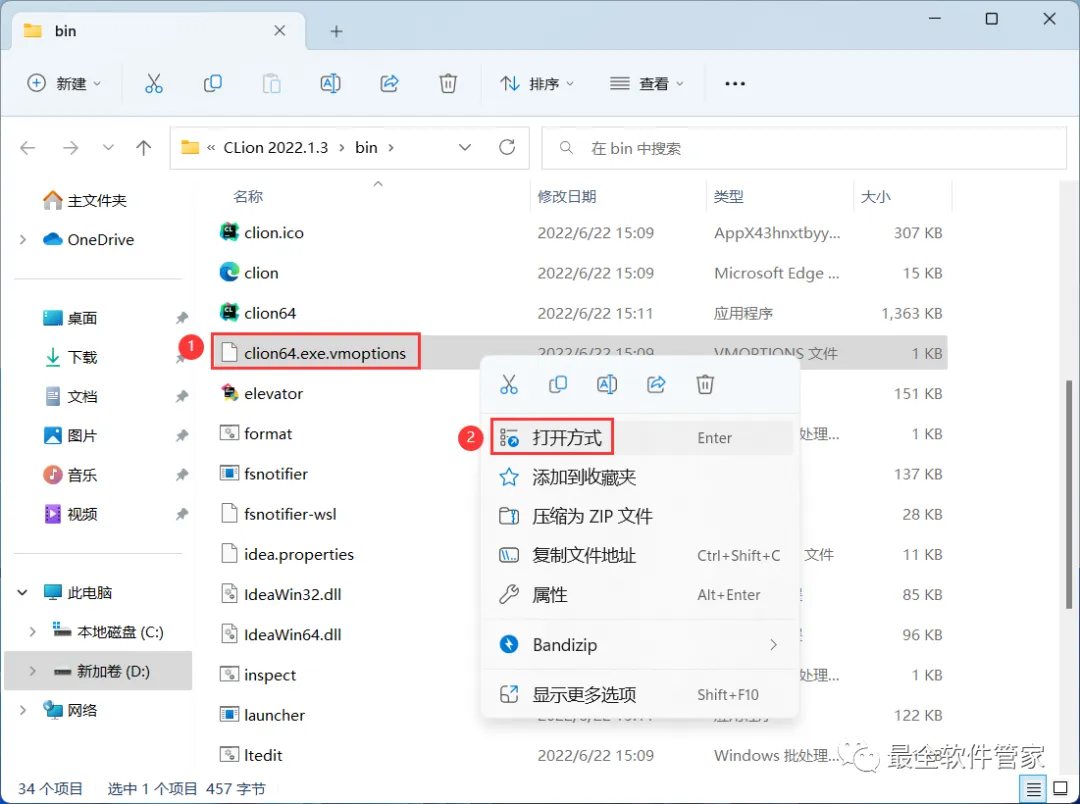Screen dimensions: 1080x804
Task: Close the bin tab
Action: coord(280,30)
